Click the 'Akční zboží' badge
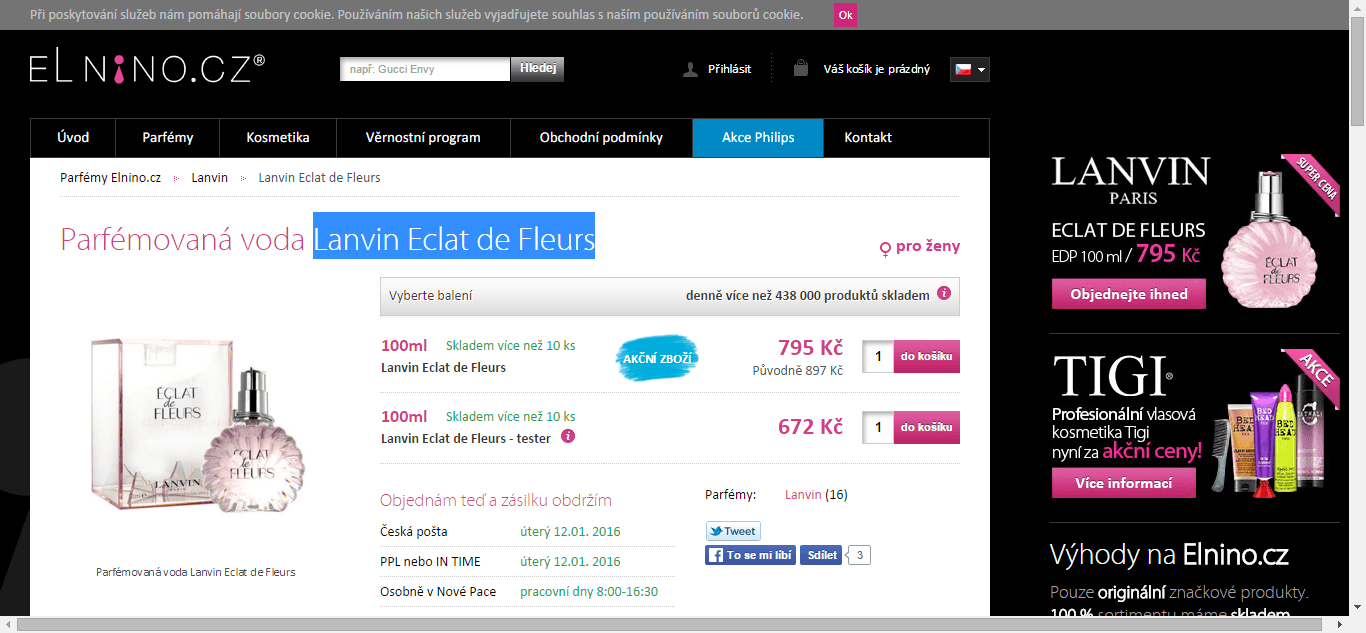The height and width of the screenshot is (633, 1366). pyautogui.click(x=656, y=357)
